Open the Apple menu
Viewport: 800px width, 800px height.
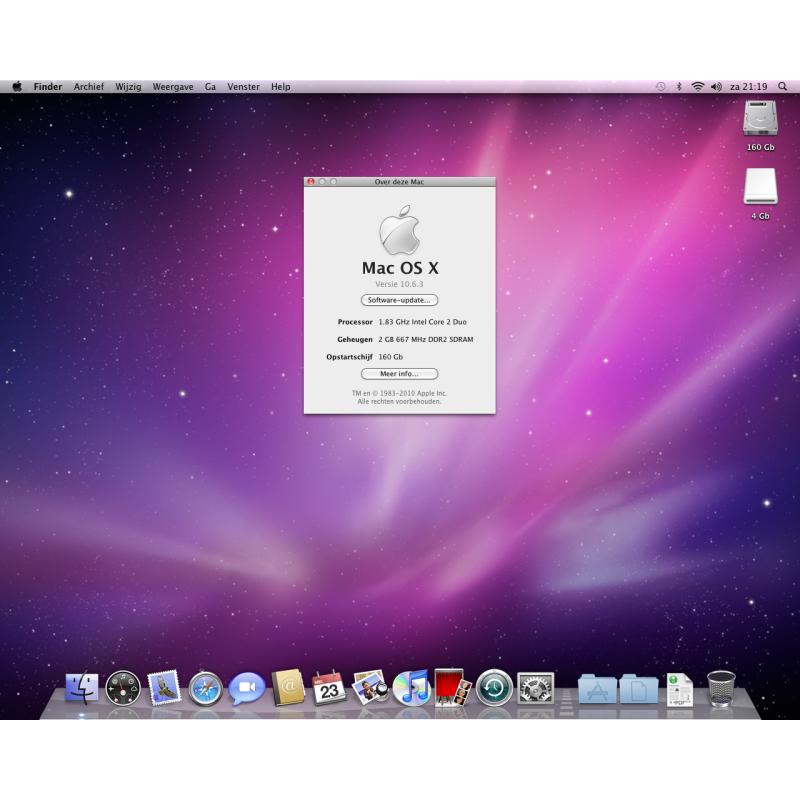pos(17,86)
